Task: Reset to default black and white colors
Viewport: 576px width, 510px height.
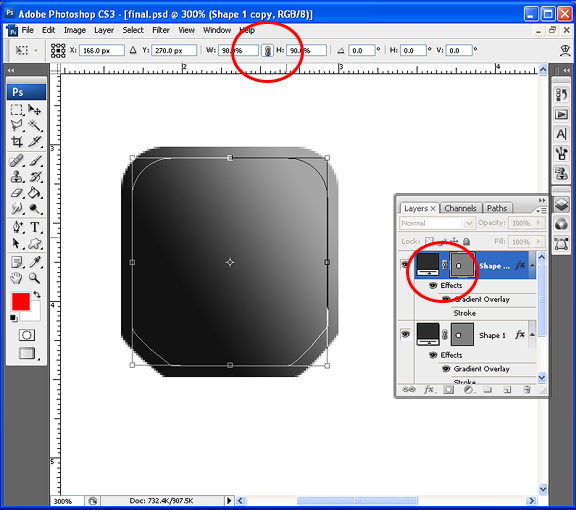Action: (13, 318)
